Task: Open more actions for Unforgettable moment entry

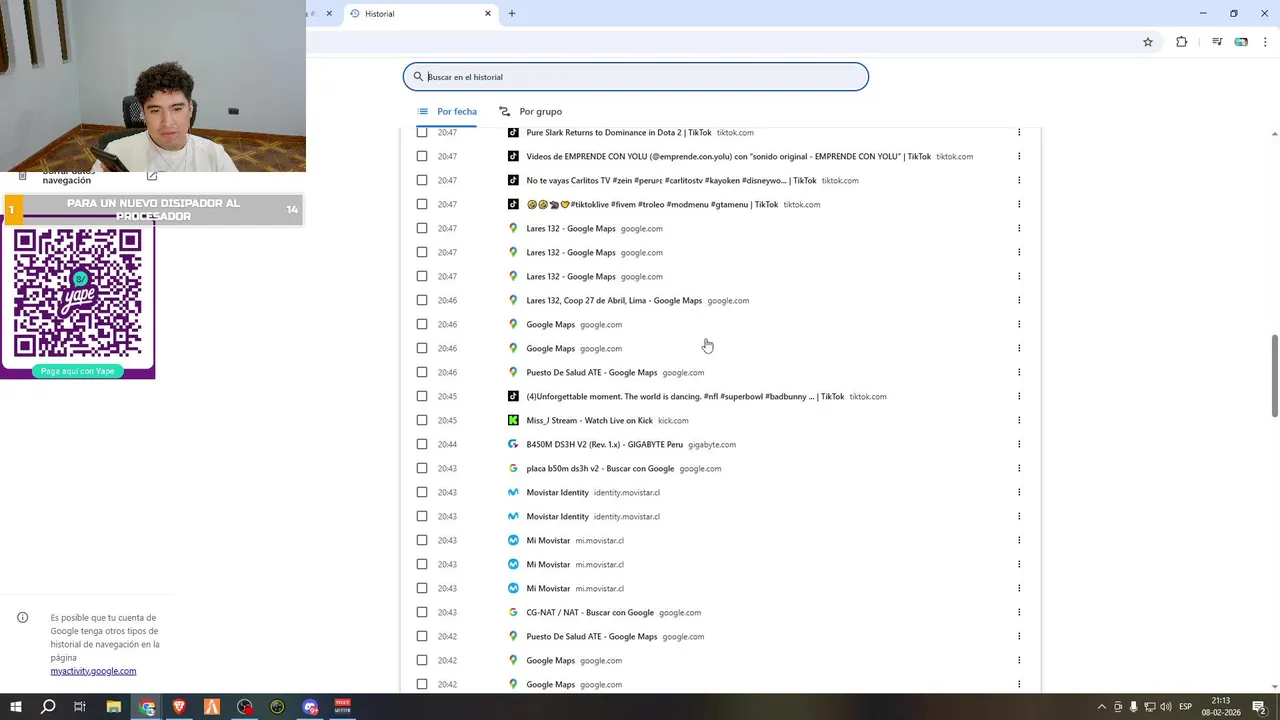Action: [x=1019, y=396]
